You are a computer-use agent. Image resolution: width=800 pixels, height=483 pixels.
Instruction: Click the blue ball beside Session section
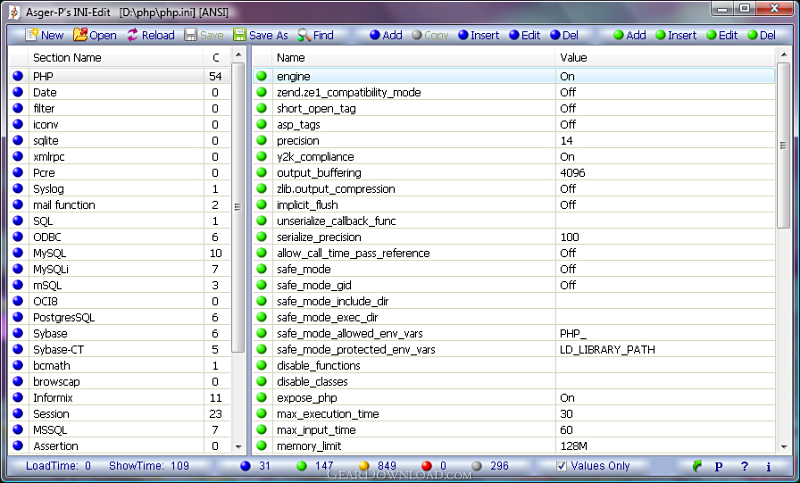pyautogui.click(x=18, y=413)
